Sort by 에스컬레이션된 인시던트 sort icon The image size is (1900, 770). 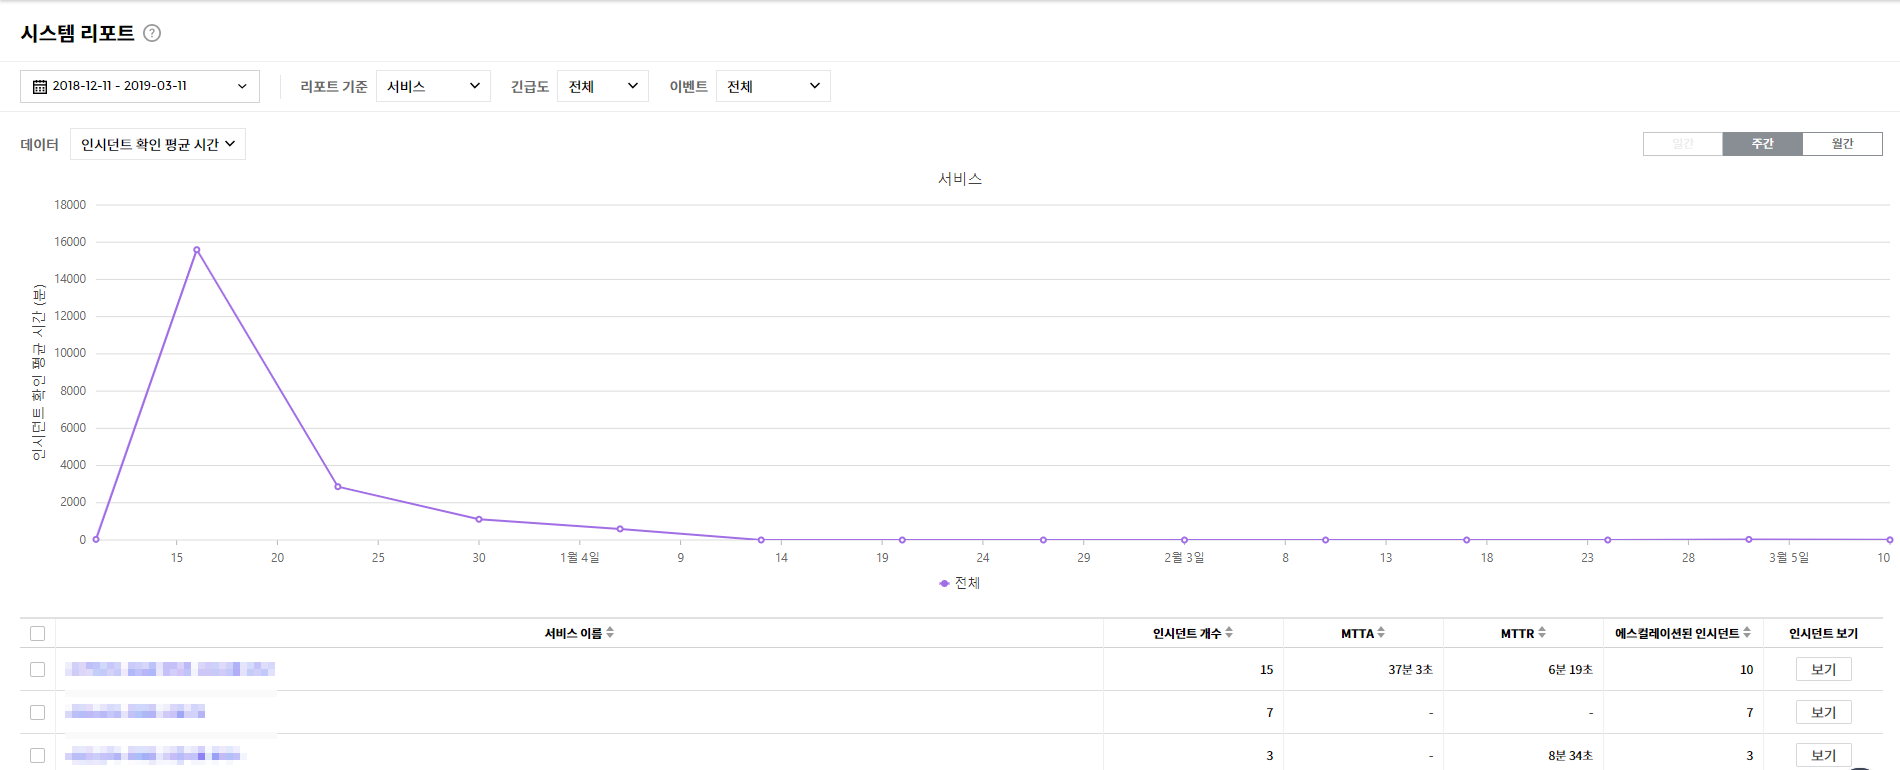1747,633
